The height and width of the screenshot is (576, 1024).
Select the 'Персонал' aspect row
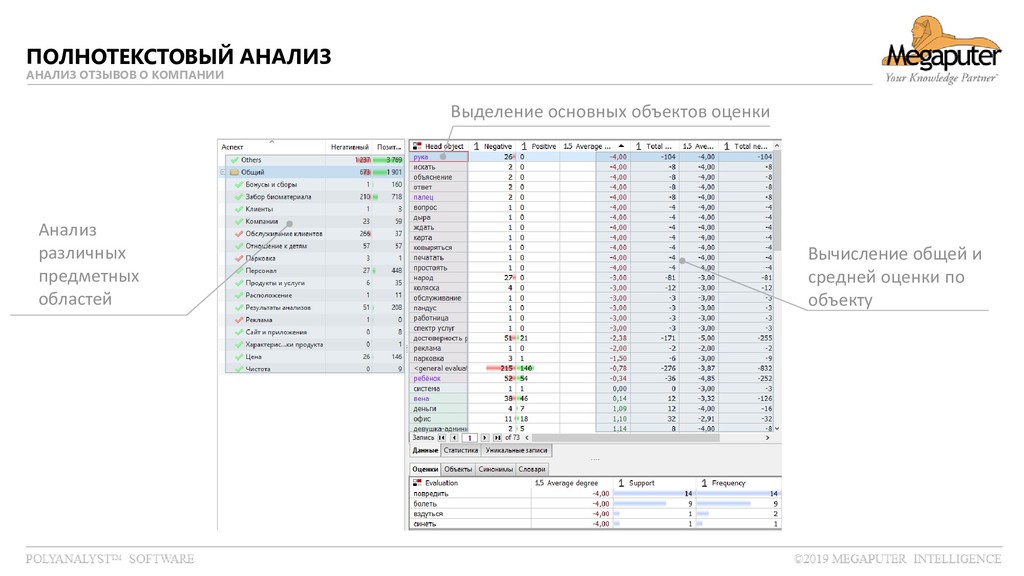315,270
